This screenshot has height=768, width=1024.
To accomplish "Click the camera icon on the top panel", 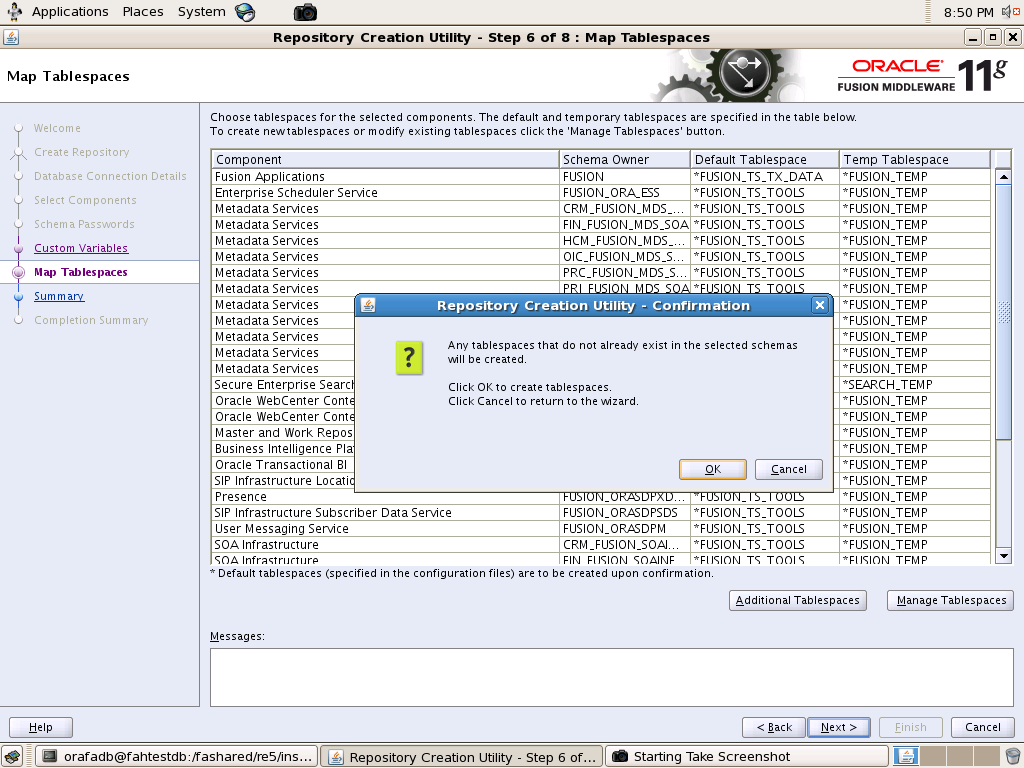I will 304,11.
